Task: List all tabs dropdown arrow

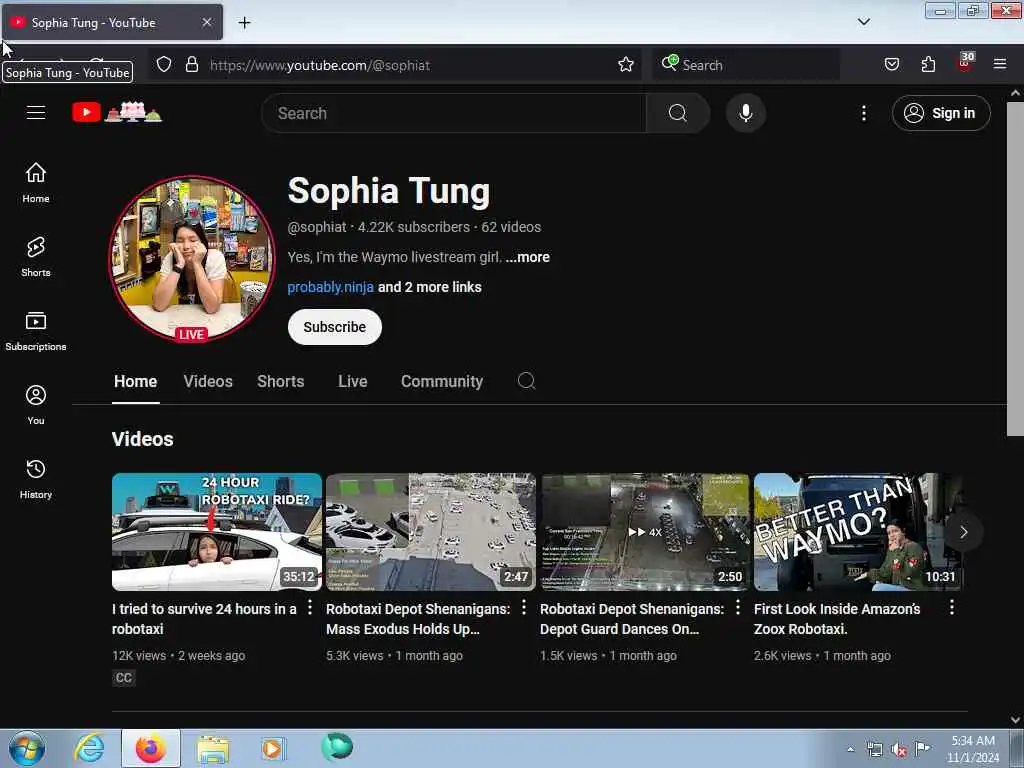Action: tap(863, 22)
